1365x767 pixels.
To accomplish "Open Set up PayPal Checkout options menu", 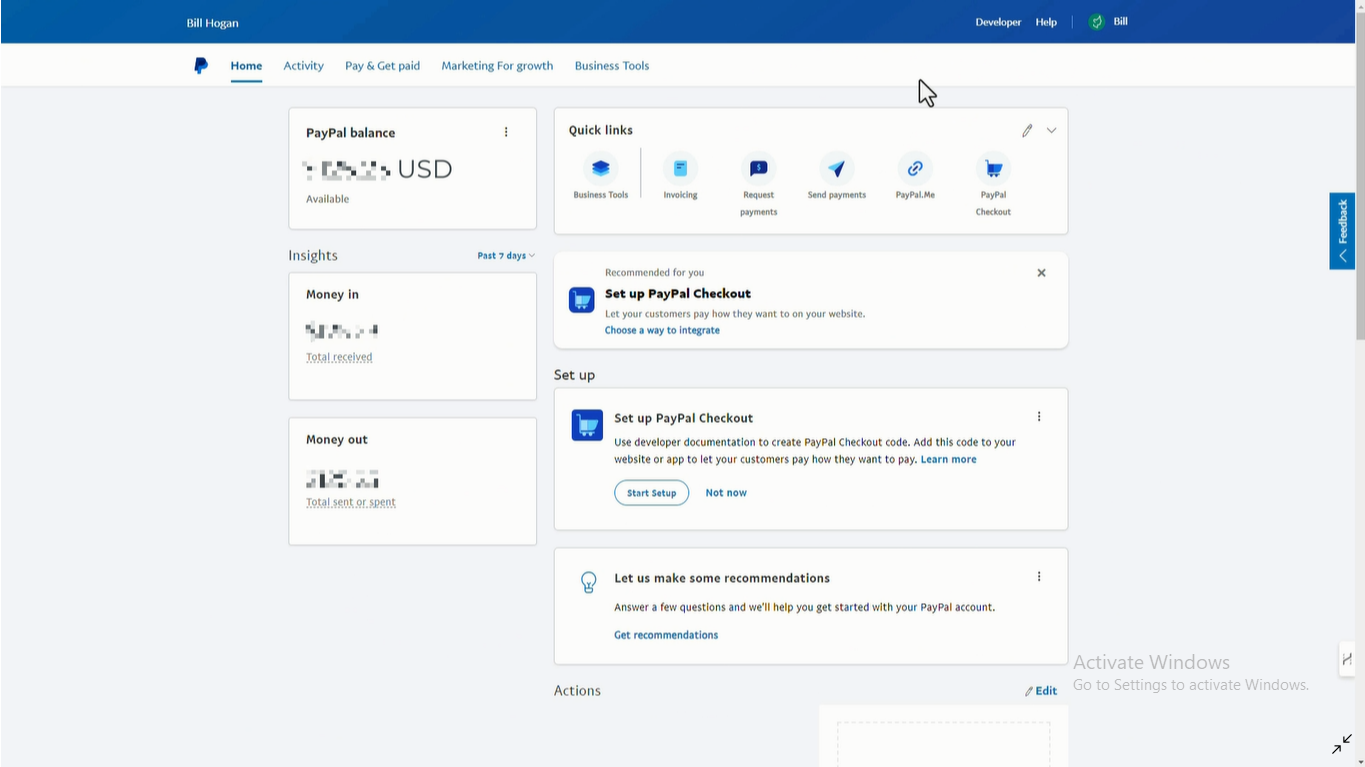I will coord(1039,417).
